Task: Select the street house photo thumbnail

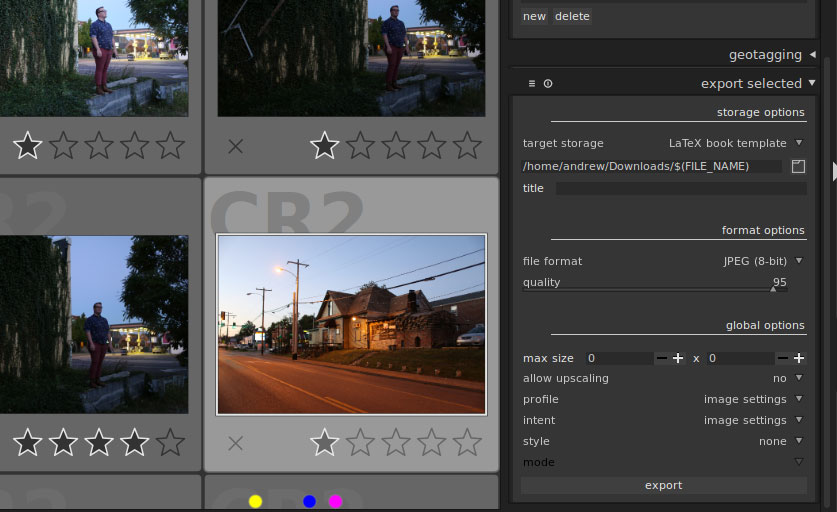Action: pyautogui.click(x=351, y=324)
